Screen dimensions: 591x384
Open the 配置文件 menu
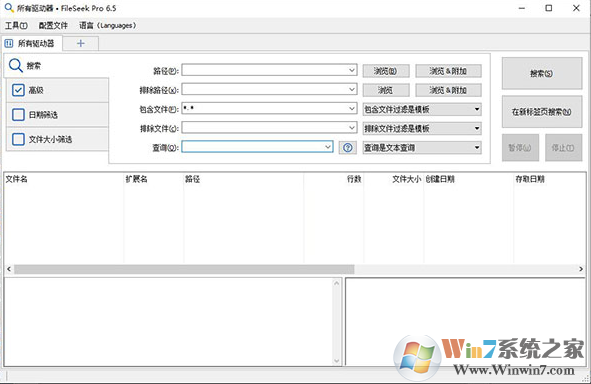53,25
